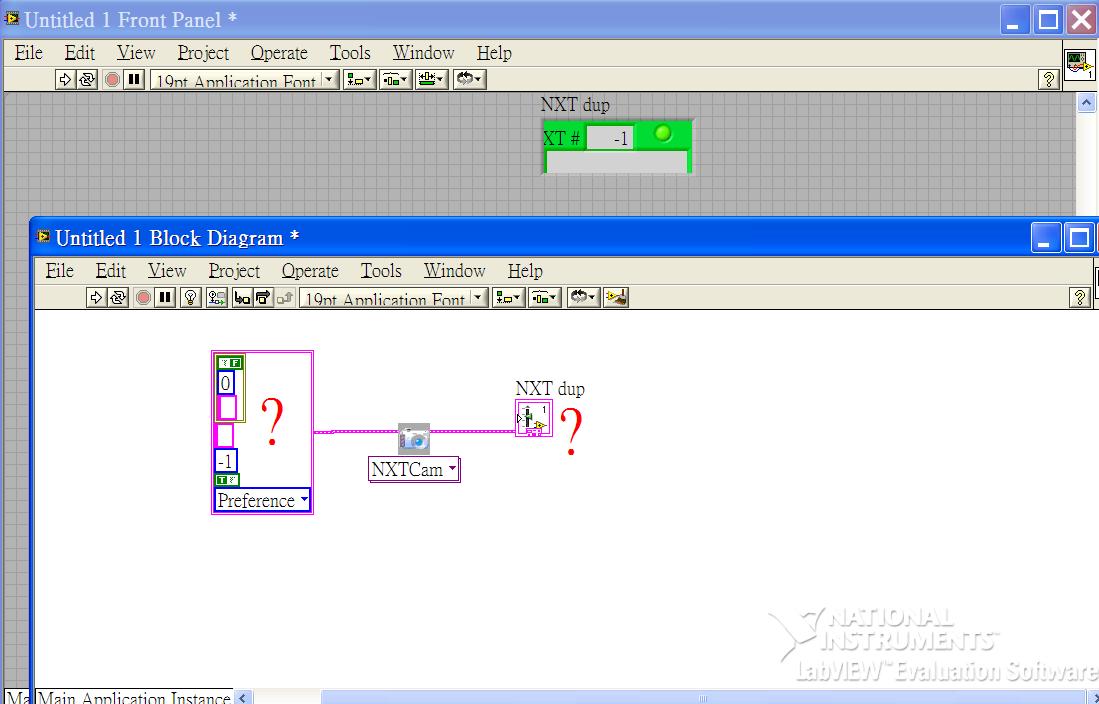Open Help menu in Front Panel
Image resolution: width=1099 pixels, height=704 pixels.
[494, 53]
